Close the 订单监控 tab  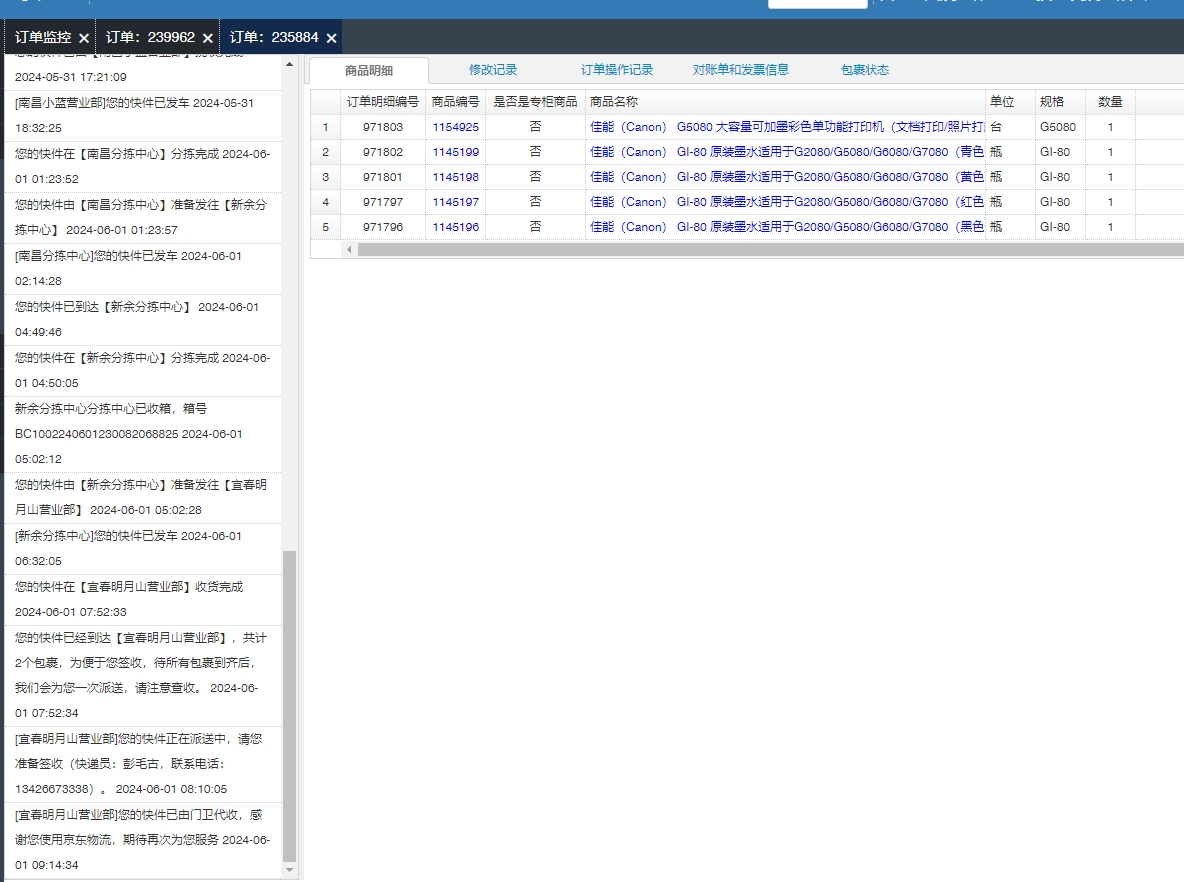coord(84,38)
